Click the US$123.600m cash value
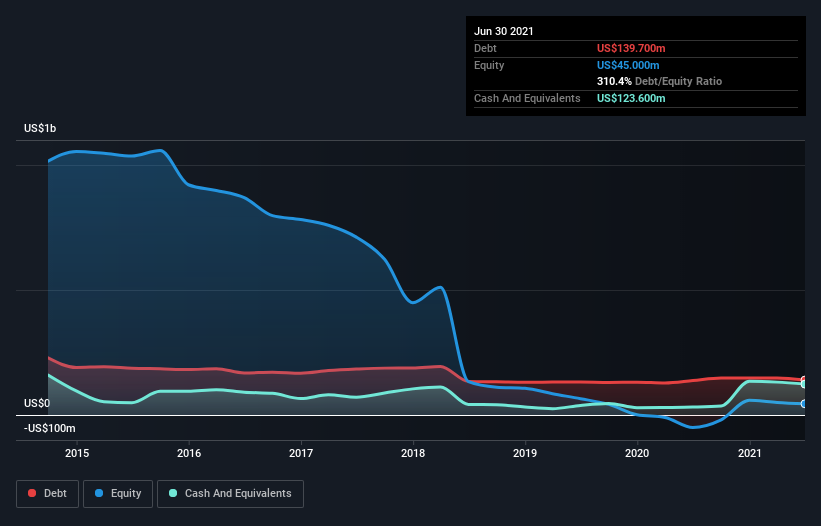 [x=631, y=98]
